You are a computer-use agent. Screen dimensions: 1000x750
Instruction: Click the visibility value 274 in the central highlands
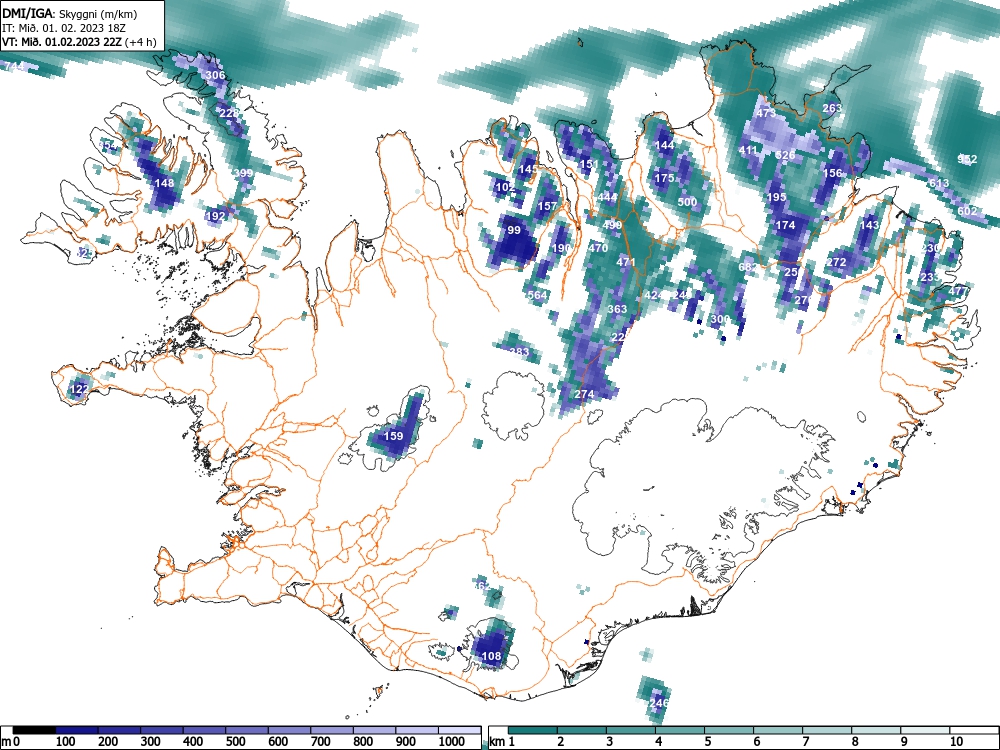point(584,394)
